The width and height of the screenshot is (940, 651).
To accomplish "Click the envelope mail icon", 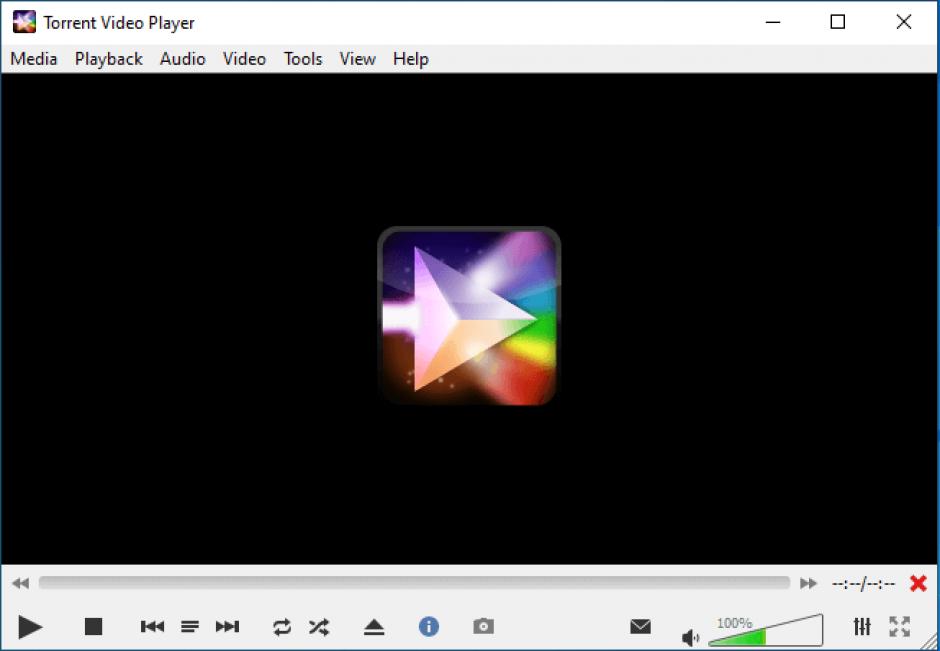I will pyautogui.click(x=641, y=627).
